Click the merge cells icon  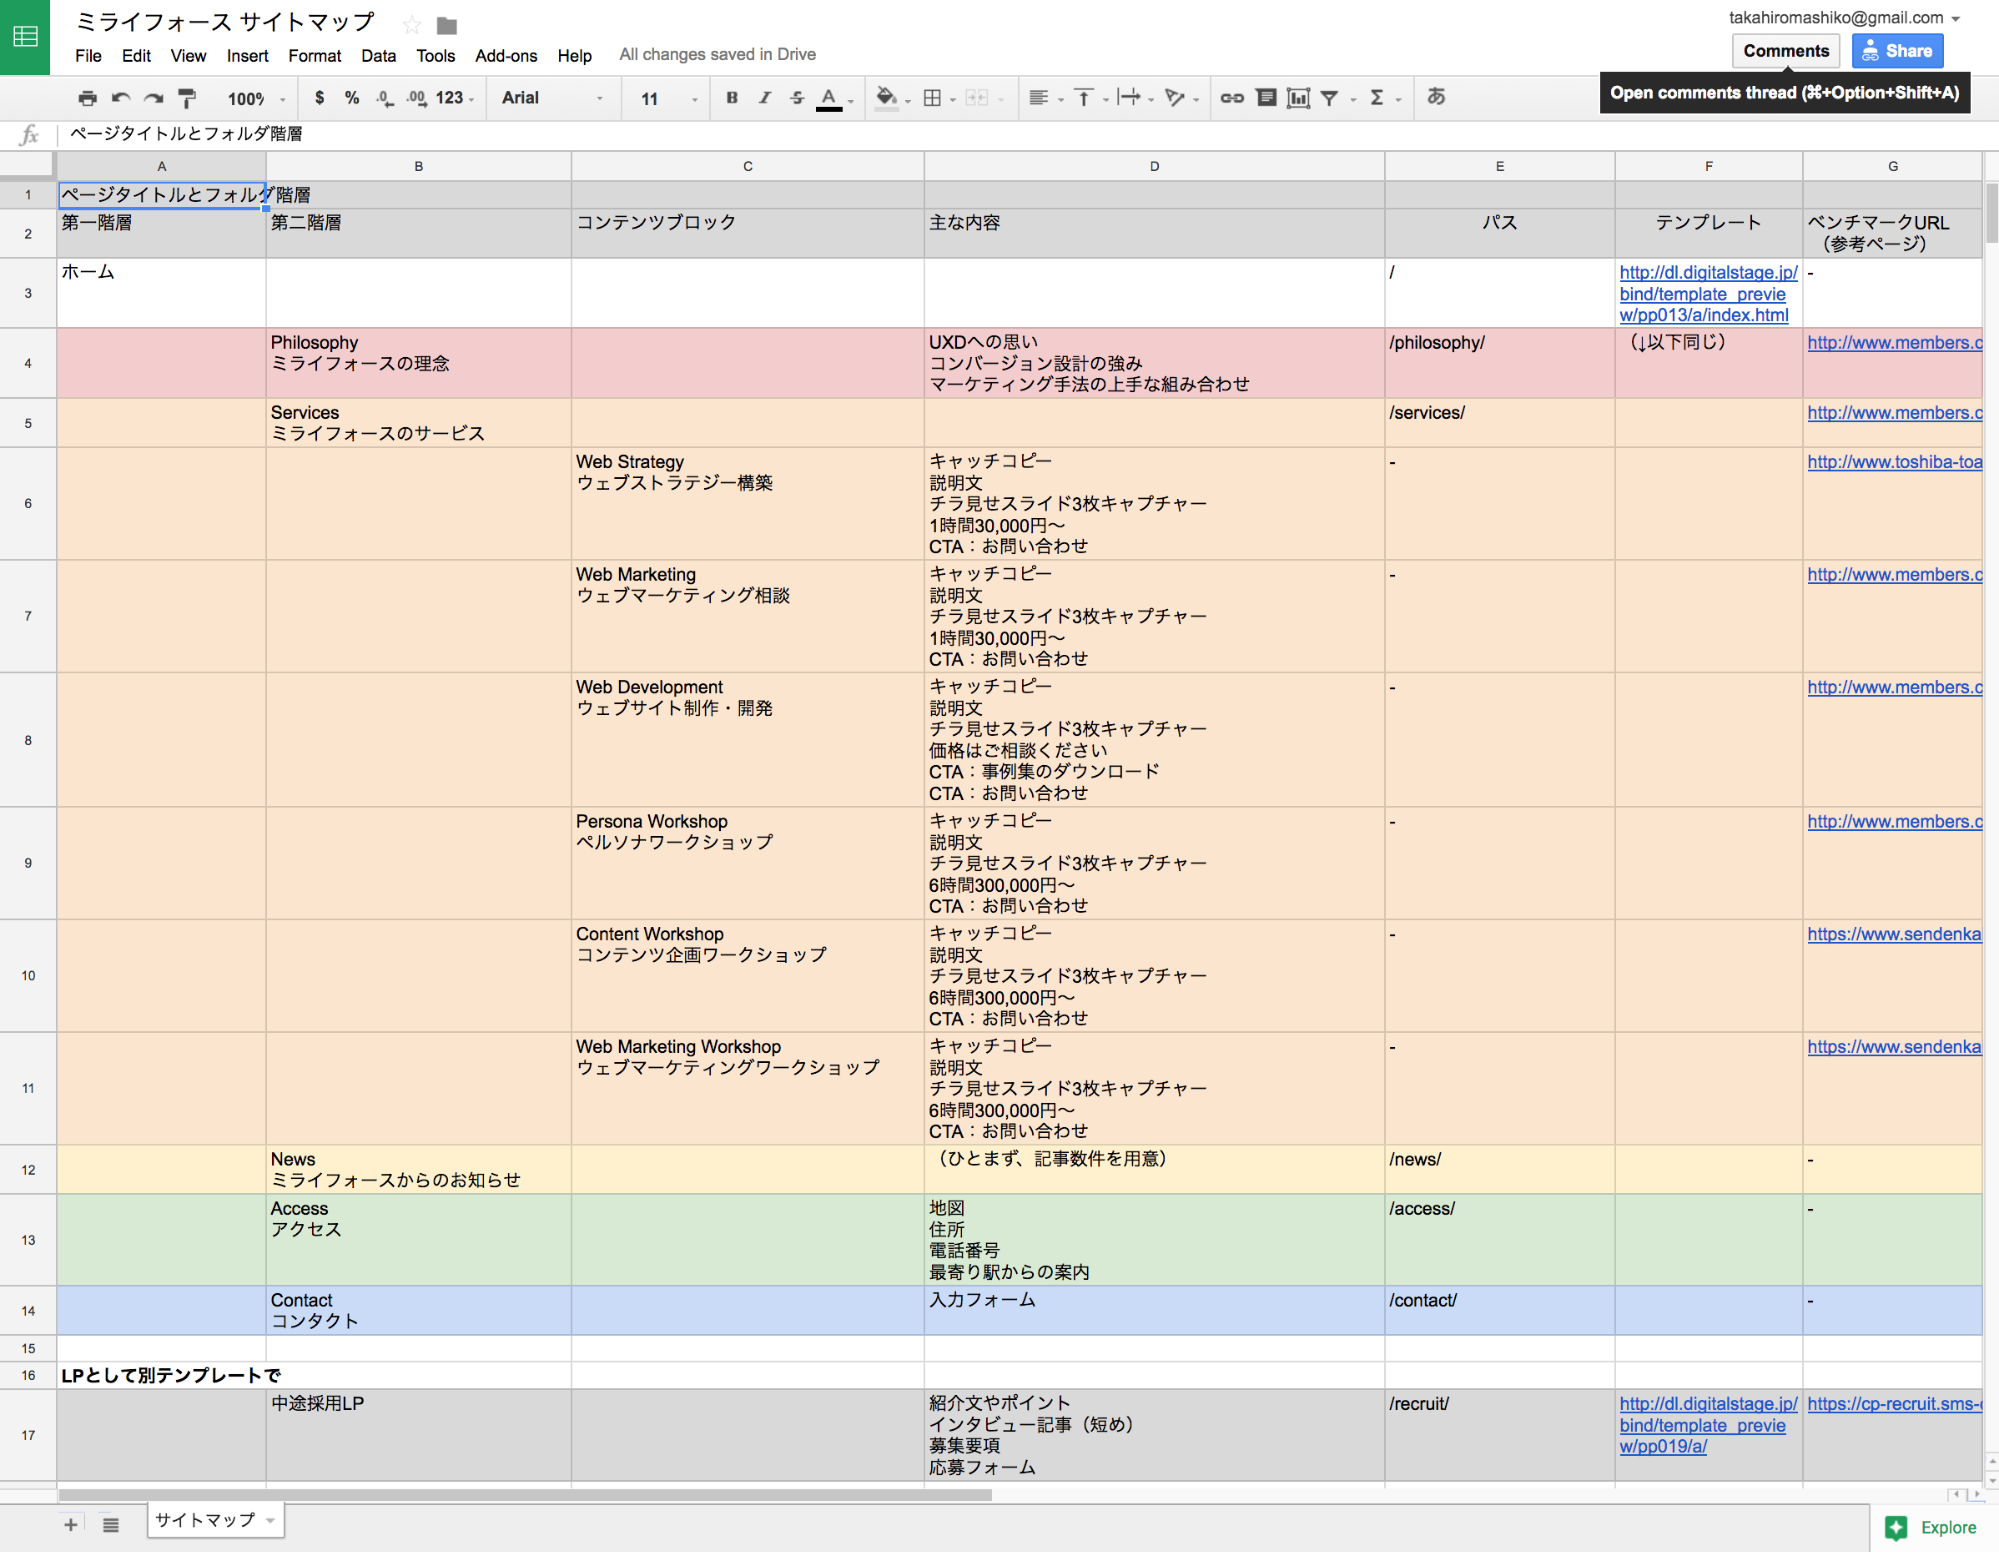click(978, 98)
